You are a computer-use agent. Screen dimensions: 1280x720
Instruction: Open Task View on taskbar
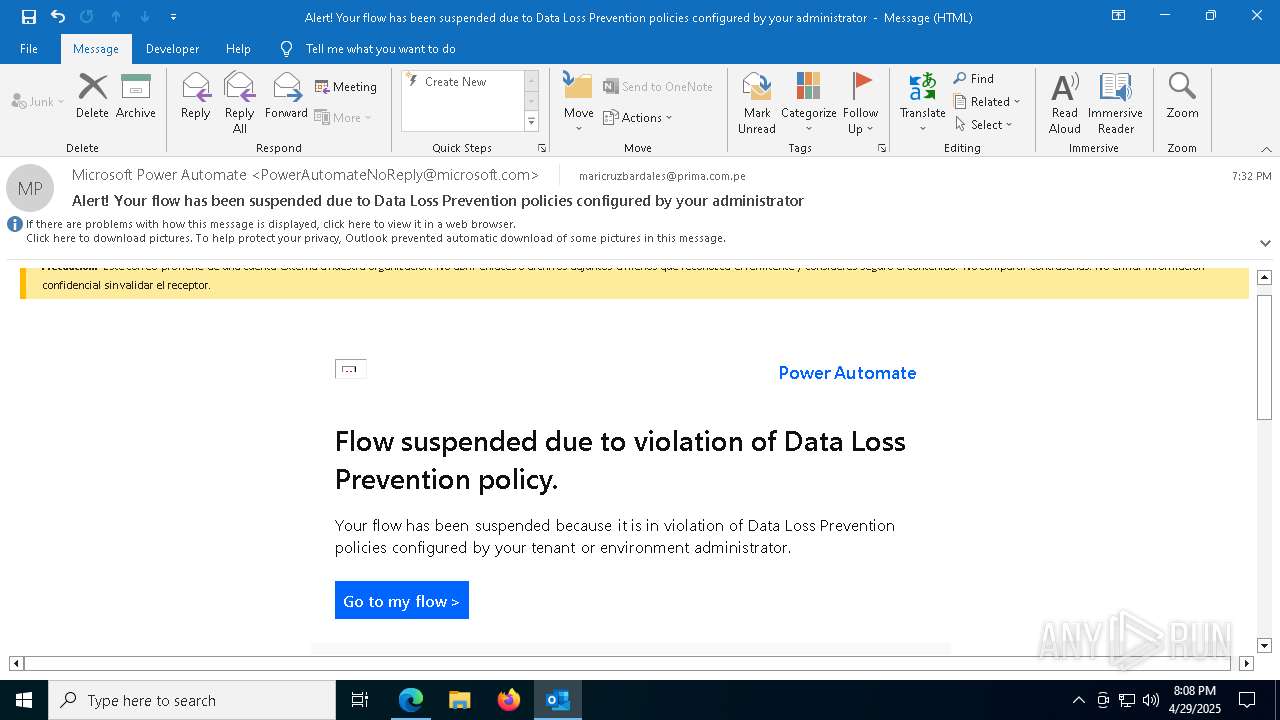point(360,700)
